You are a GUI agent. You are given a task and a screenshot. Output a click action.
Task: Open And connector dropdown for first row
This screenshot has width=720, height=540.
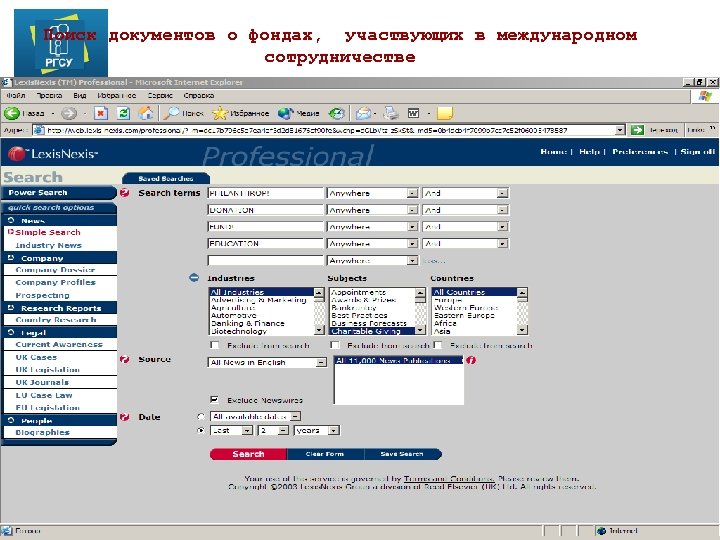pyautogui.click(x=503, y=193)
